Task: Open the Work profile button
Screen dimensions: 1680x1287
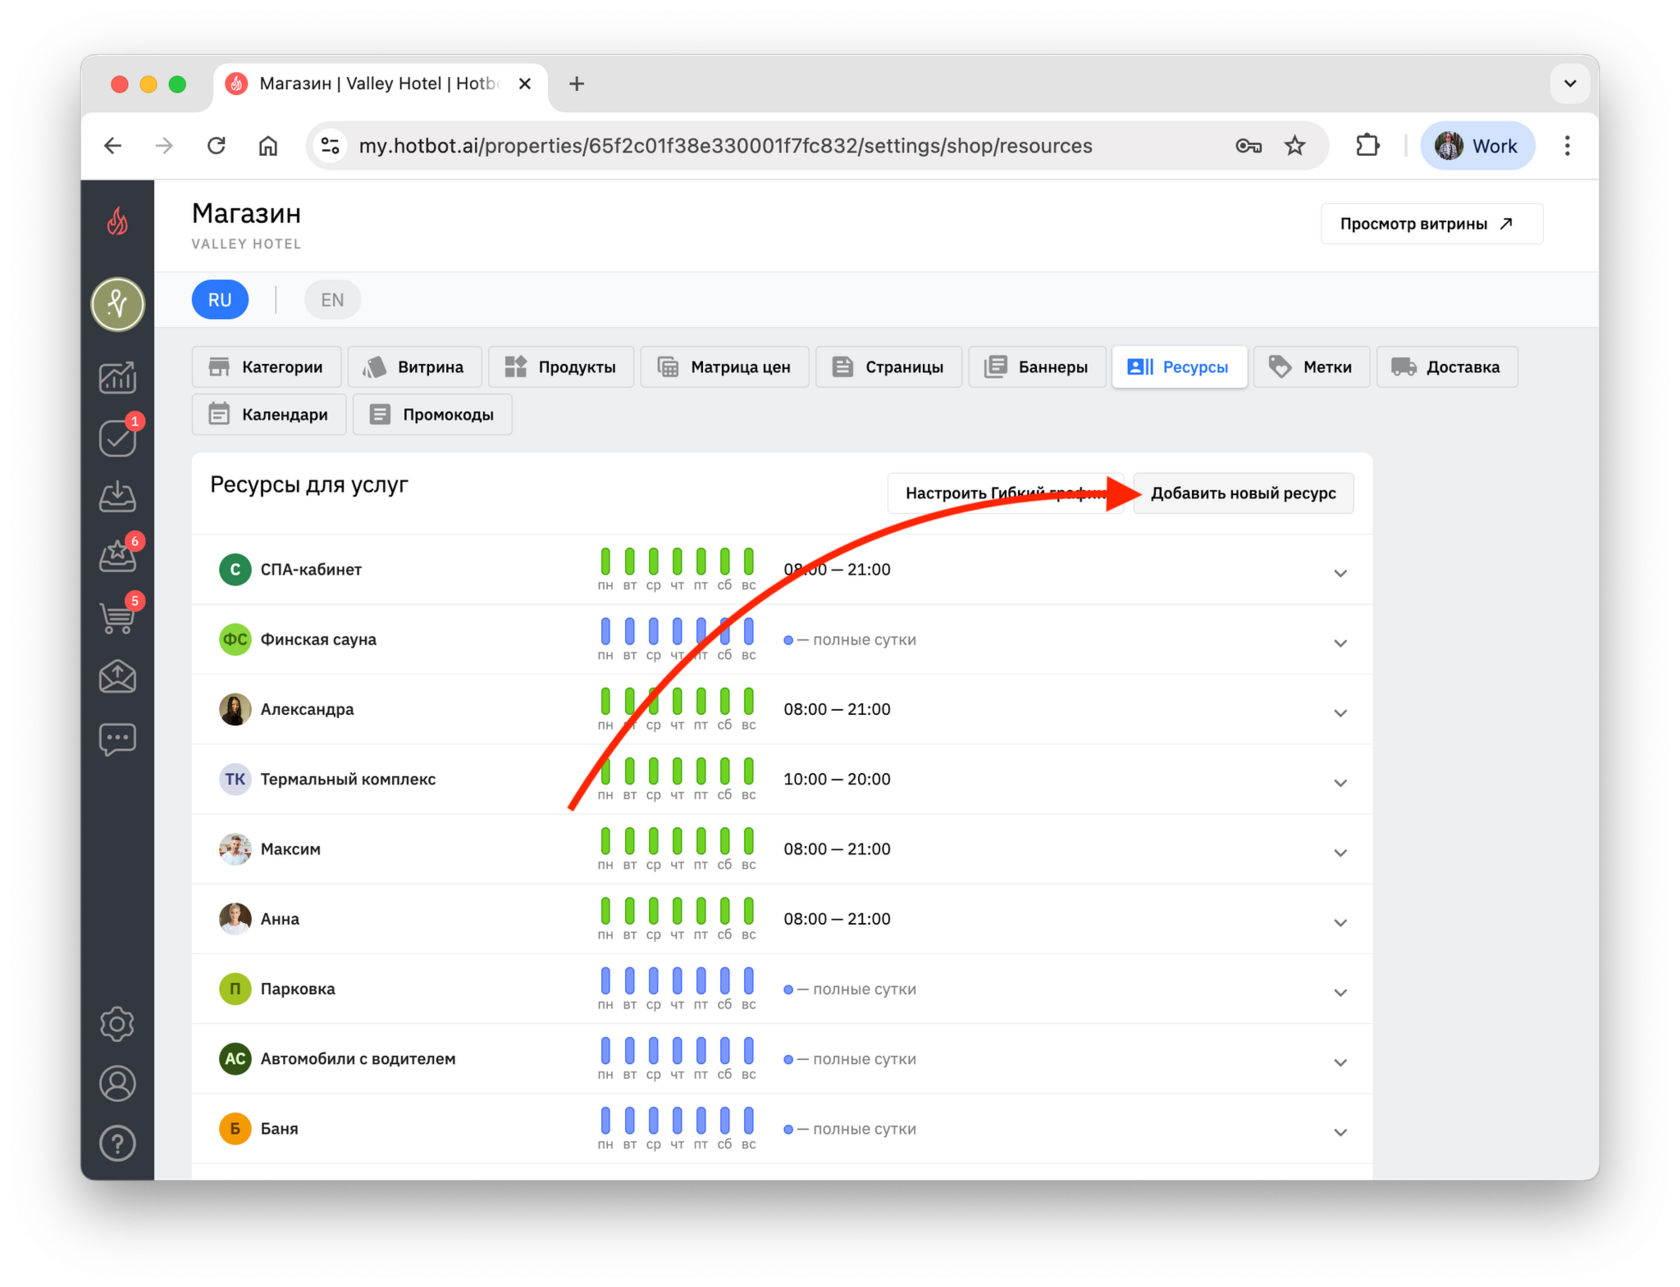Action: coord(1477,146)
